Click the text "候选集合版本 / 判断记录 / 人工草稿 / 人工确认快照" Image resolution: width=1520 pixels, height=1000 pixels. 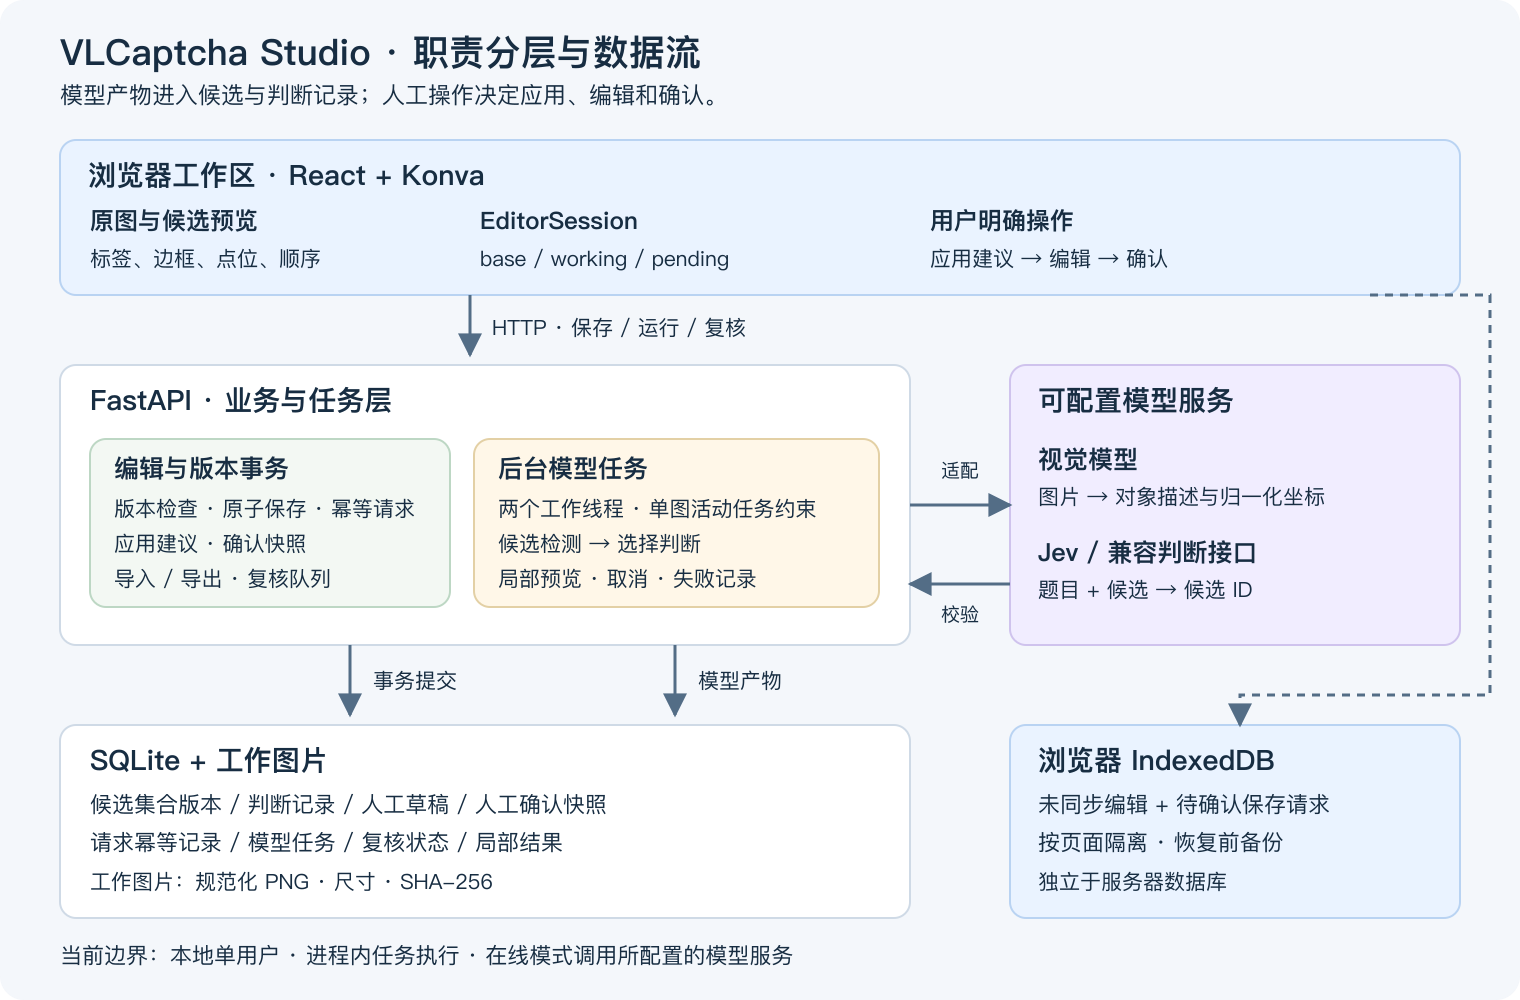pyautogui.click(x=348, y=805)
